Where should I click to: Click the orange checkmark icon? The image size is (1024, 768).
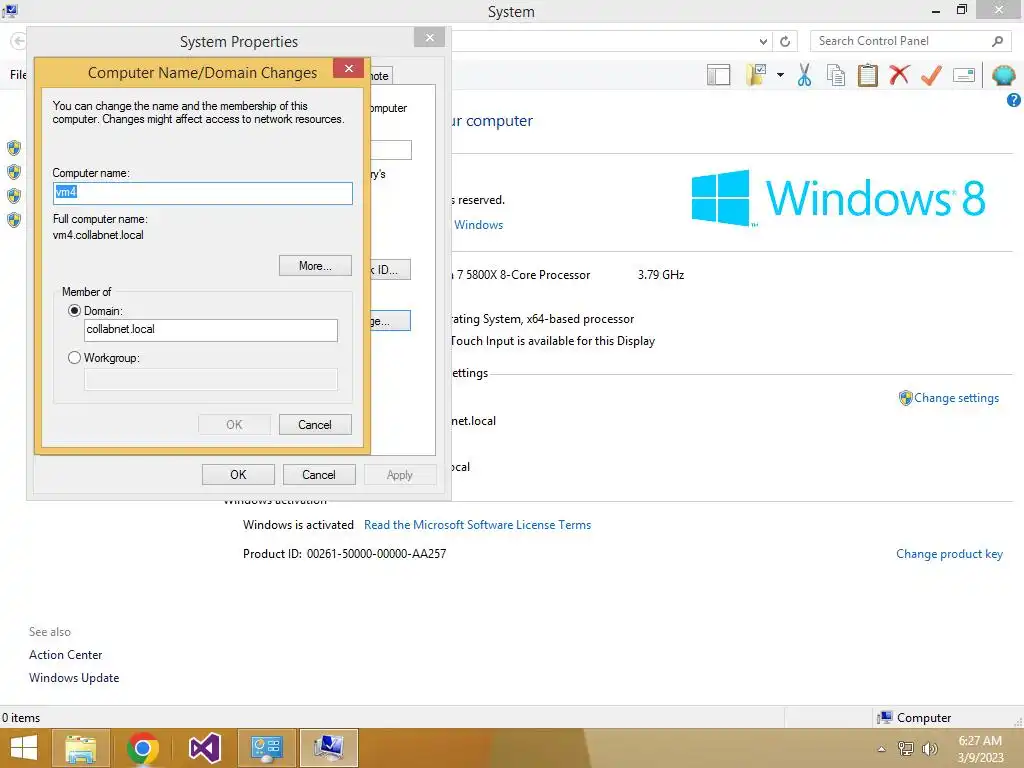[931, 75]
